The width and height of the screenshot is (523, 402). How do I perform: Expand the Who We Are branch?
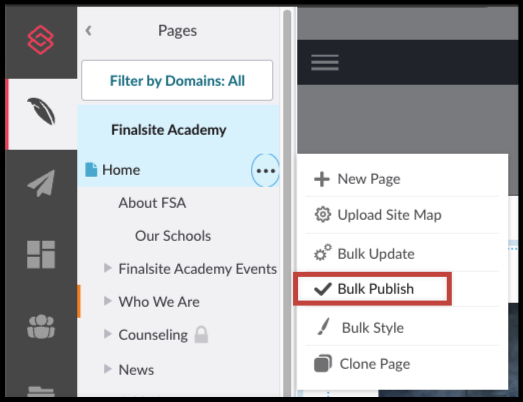coord(107,301)
